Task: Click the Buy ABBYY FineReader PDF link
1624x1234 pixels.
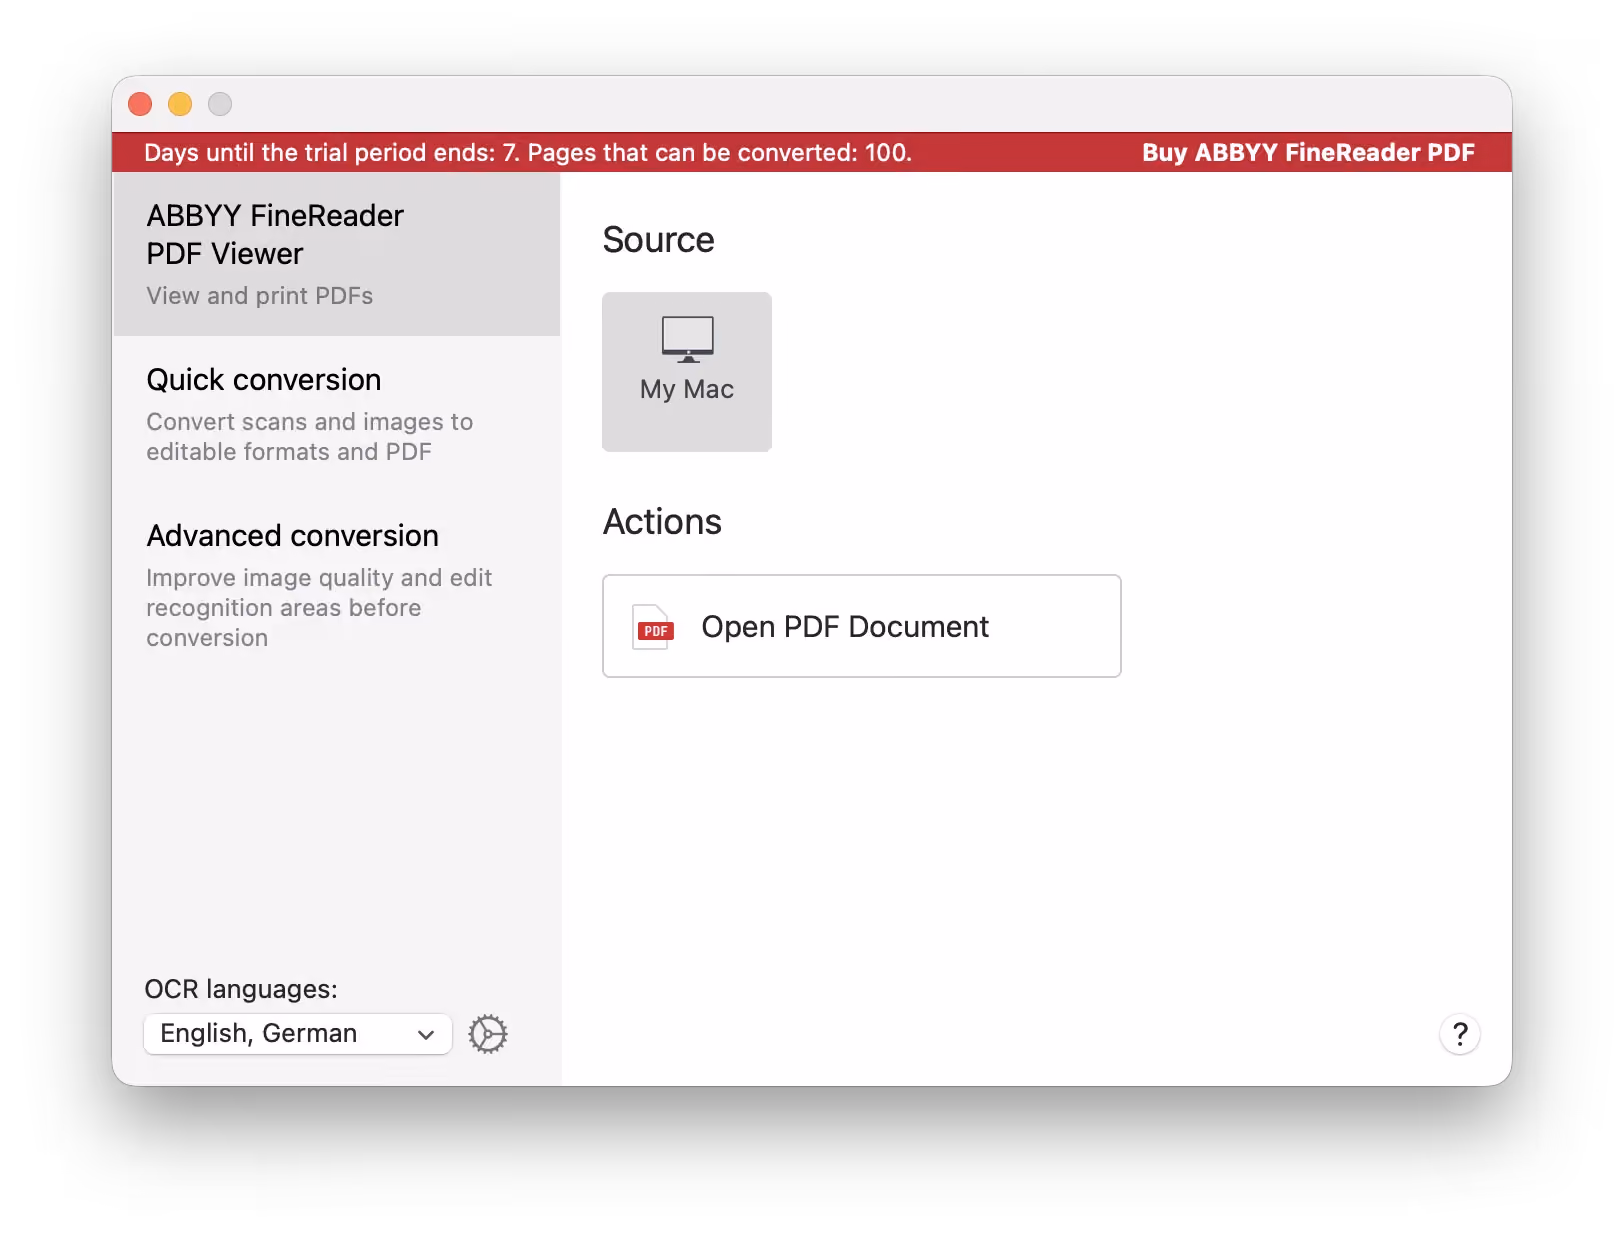Action: (1308, 153)
